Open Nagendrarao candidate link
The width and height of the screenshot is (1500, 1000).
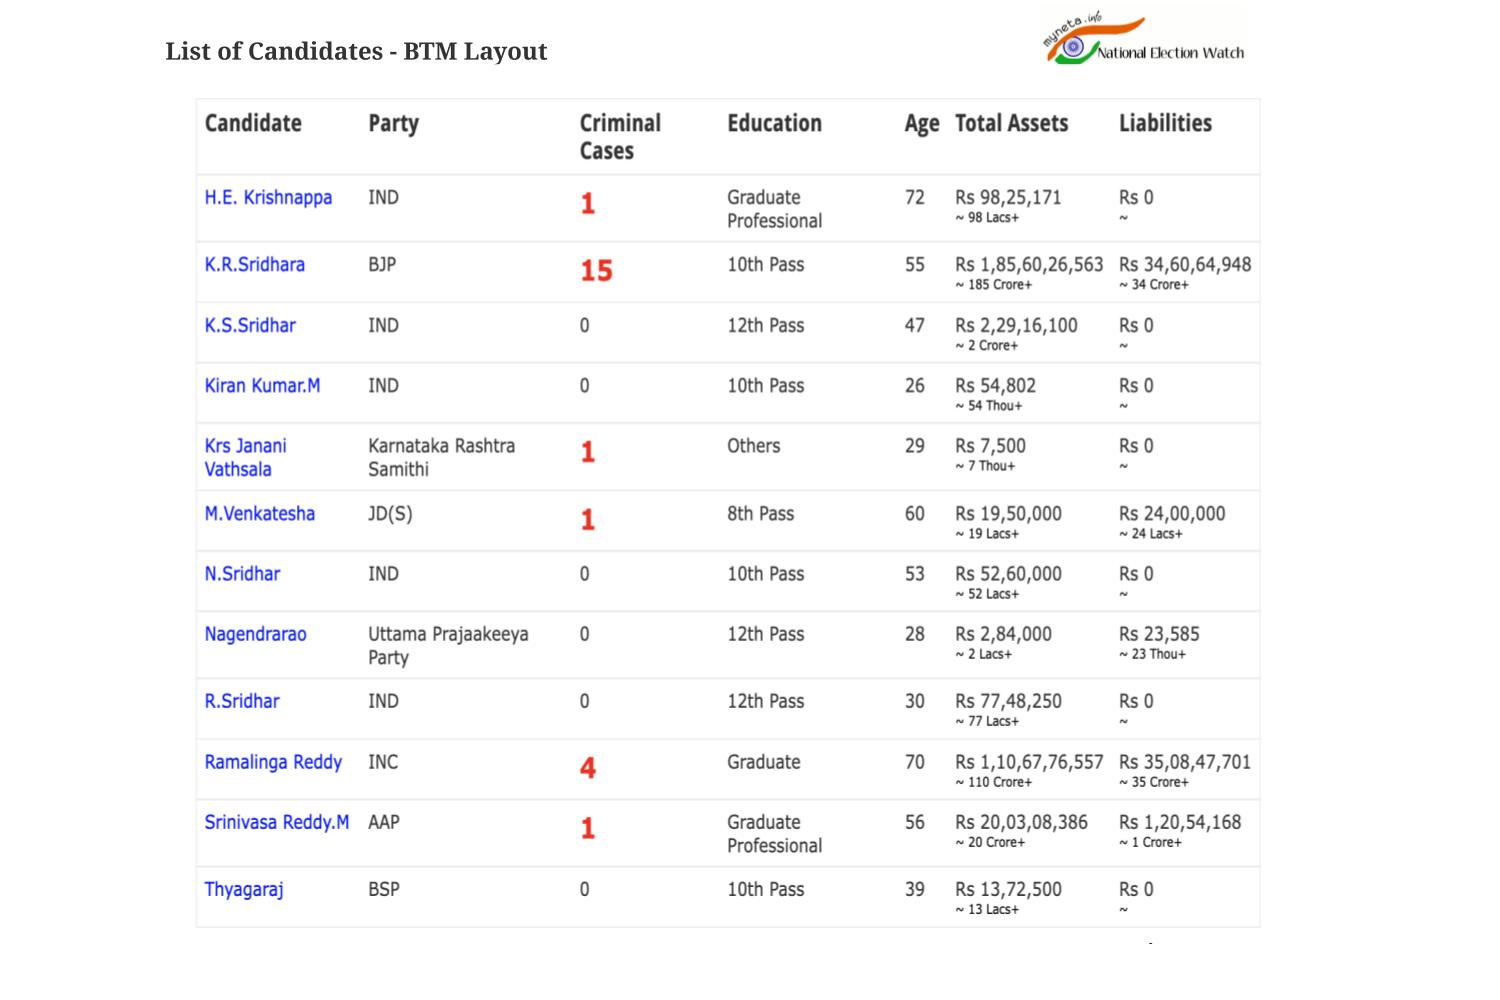point(255,634)
